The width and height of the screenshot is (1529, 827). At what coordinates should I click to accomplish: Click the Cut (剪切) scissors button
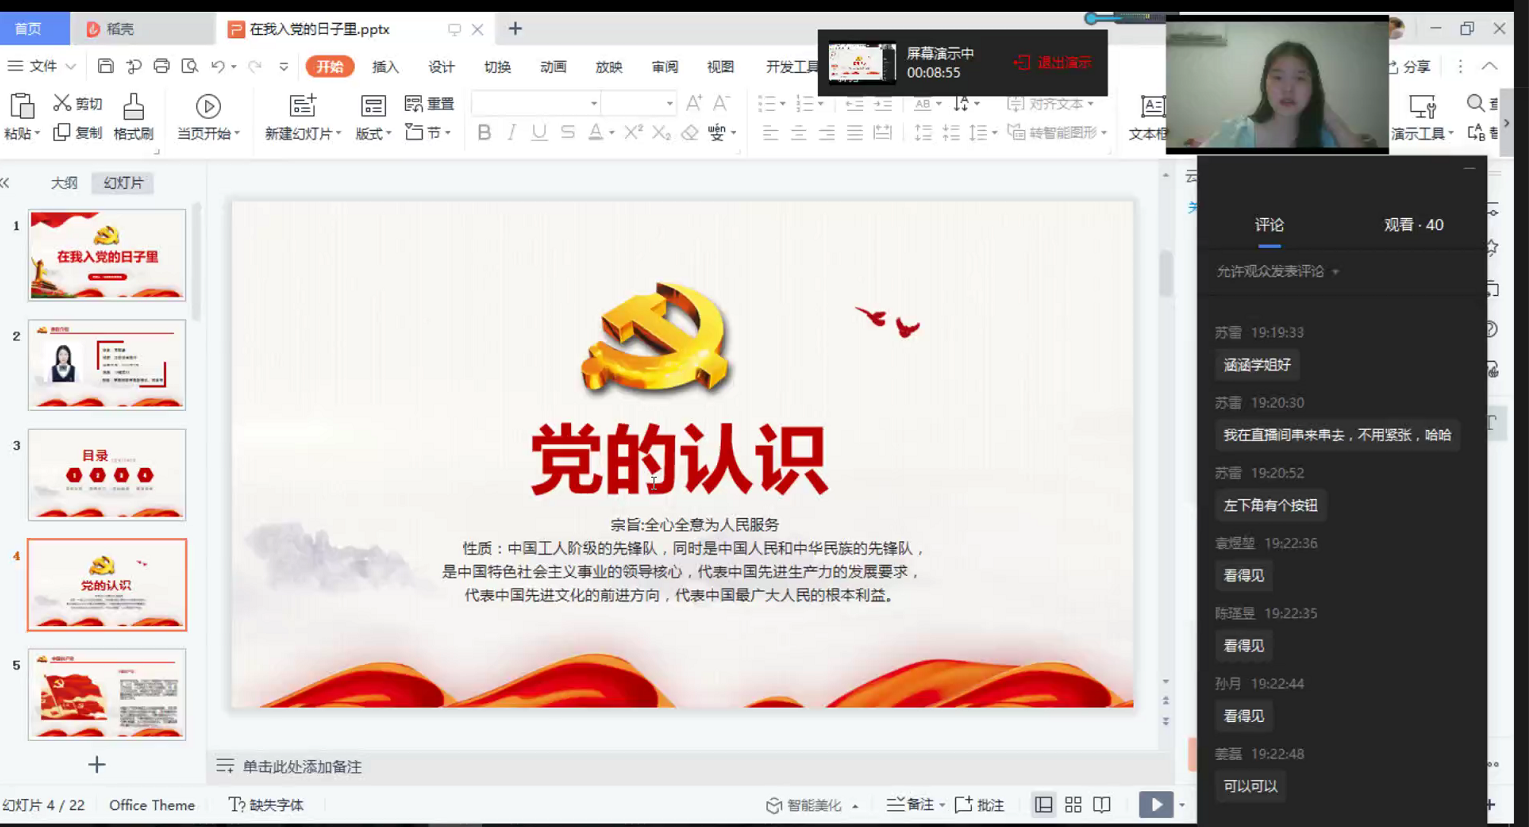77,103
